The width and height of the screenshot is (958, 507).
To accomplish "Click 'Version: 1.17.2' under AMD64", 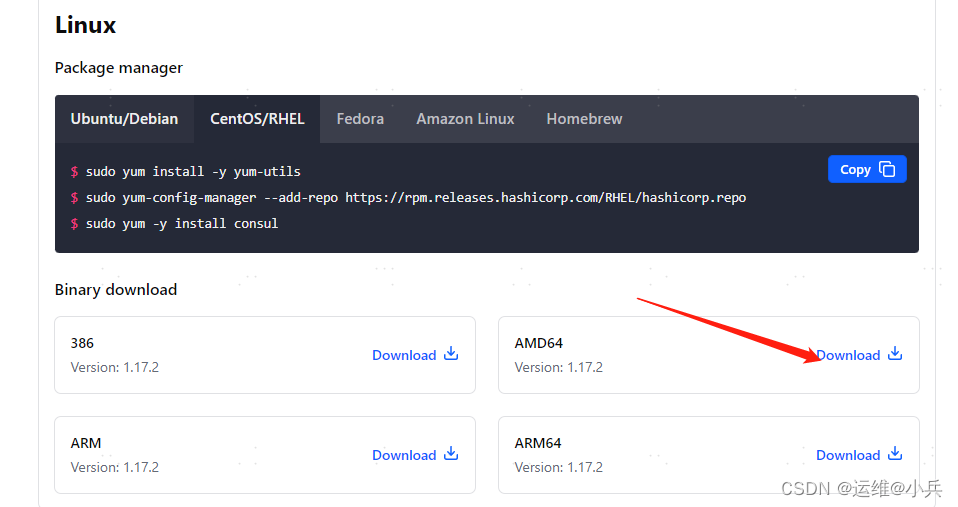I will 558,367.
